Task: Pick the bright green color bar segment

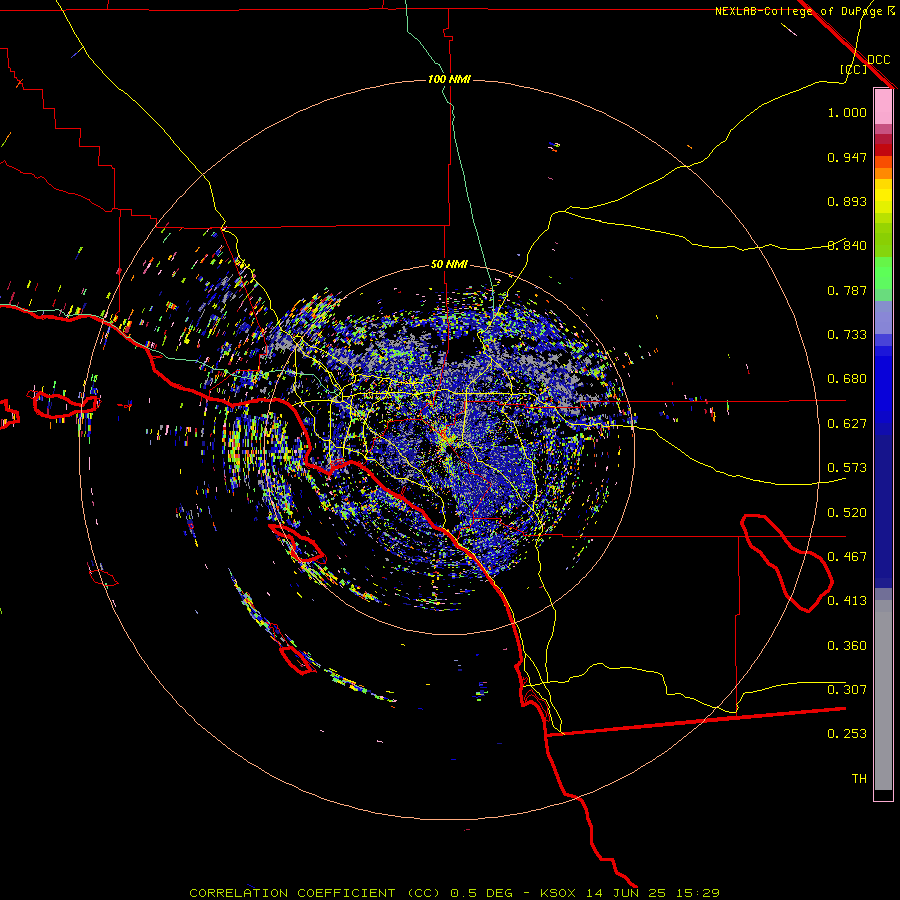Action: click(x=883, y=273)
